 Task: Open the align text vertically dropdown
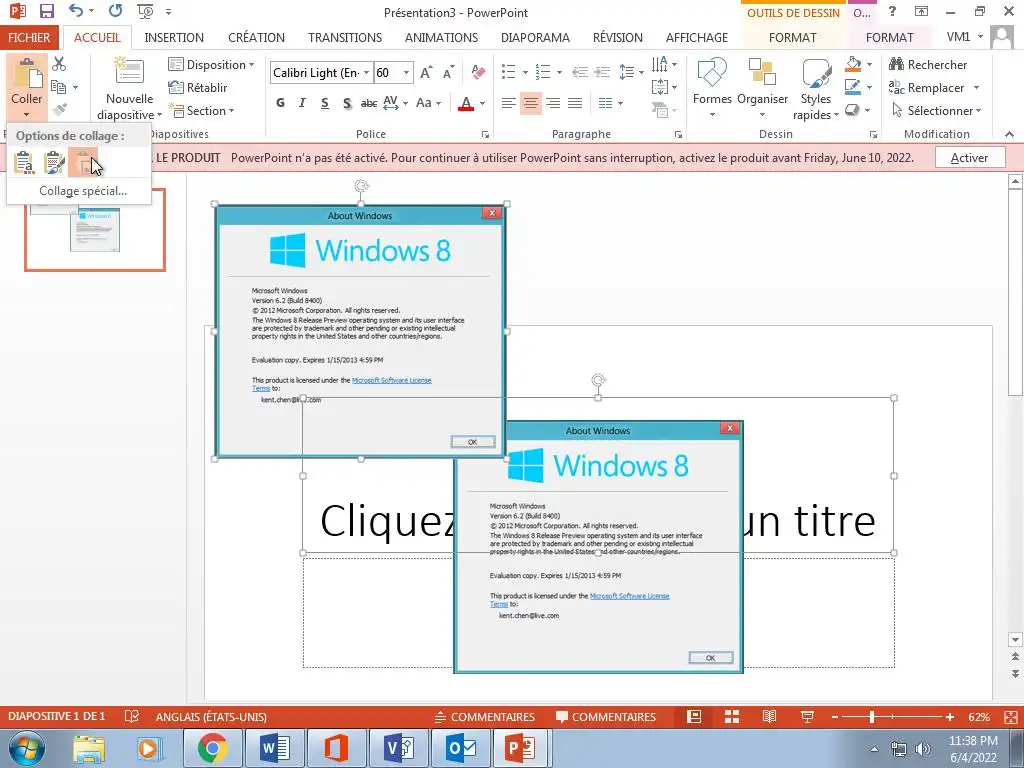click(x=664, y=87)
